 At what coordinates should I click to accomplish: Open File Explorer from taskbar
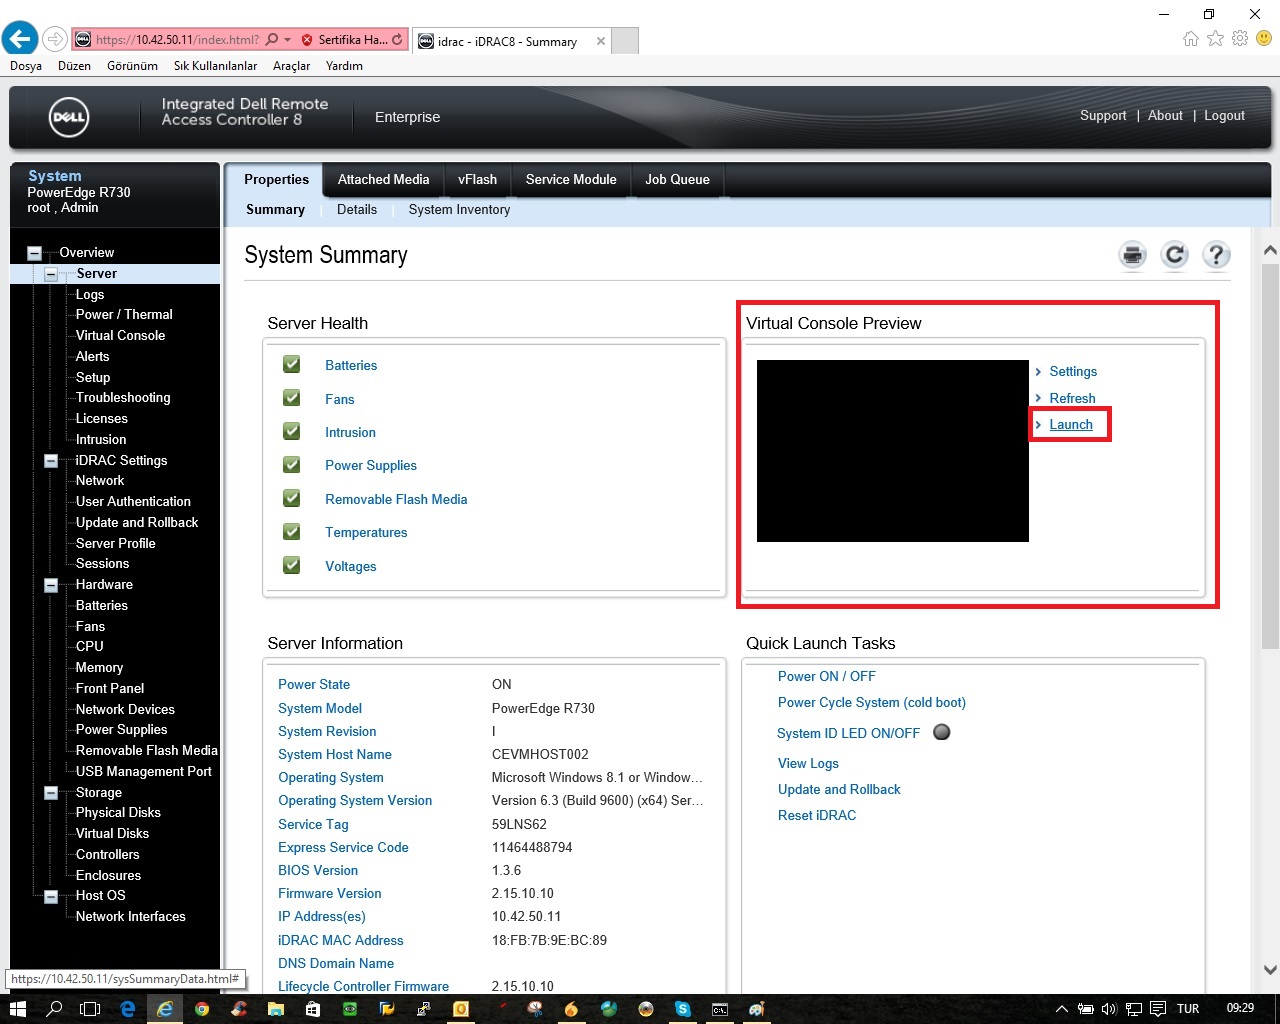(276, 1009)
